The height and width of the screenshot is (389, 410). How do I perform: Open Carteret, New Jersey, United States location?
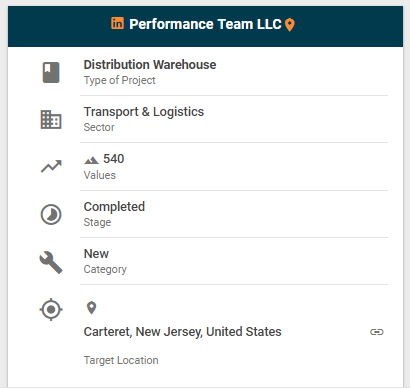click(183, 332)
